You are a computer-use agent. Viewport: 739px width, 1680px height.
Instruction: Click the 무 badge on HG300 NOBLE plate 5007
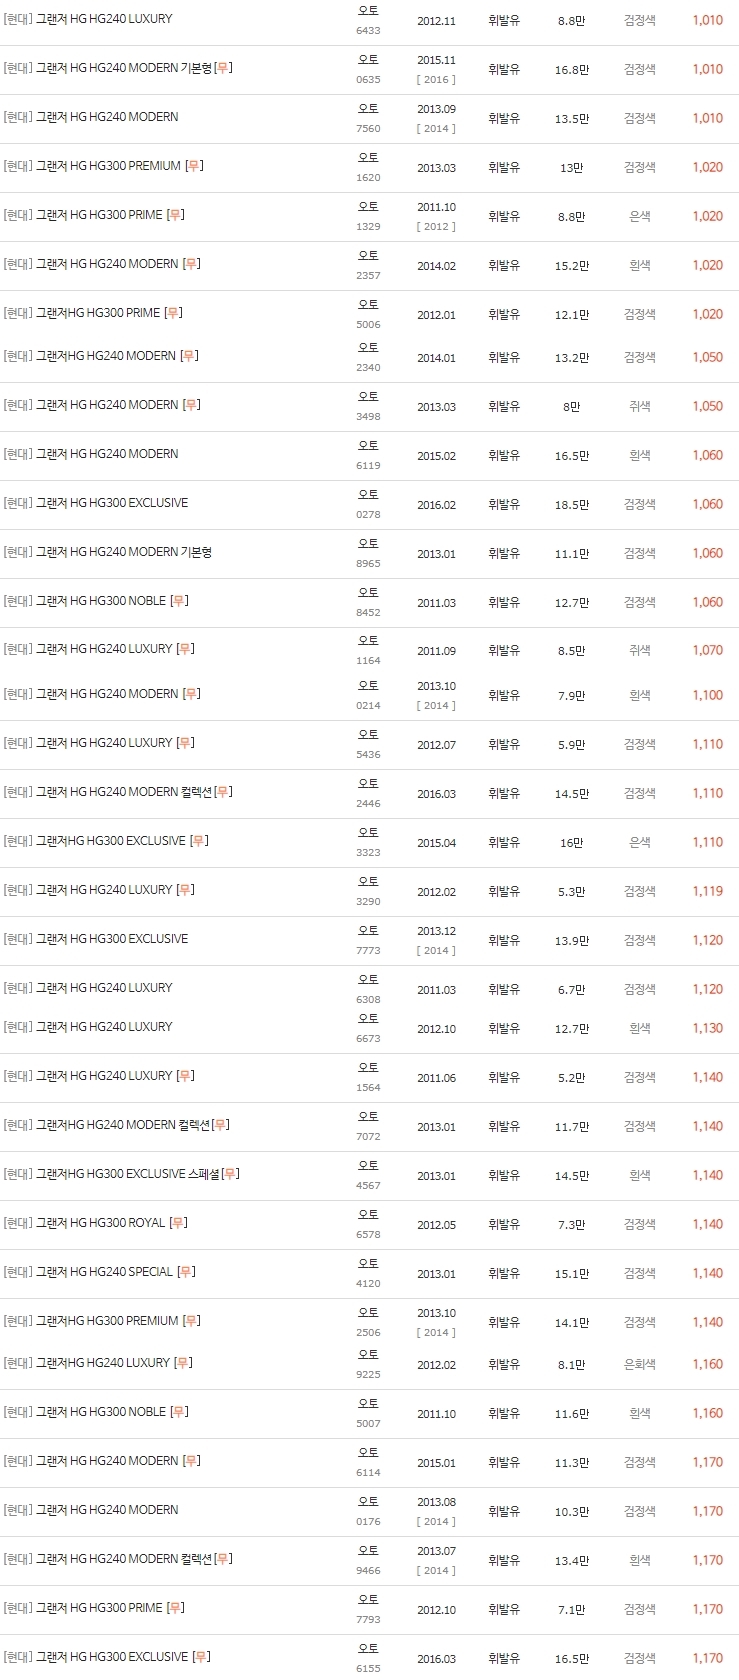pos(179,1412)
